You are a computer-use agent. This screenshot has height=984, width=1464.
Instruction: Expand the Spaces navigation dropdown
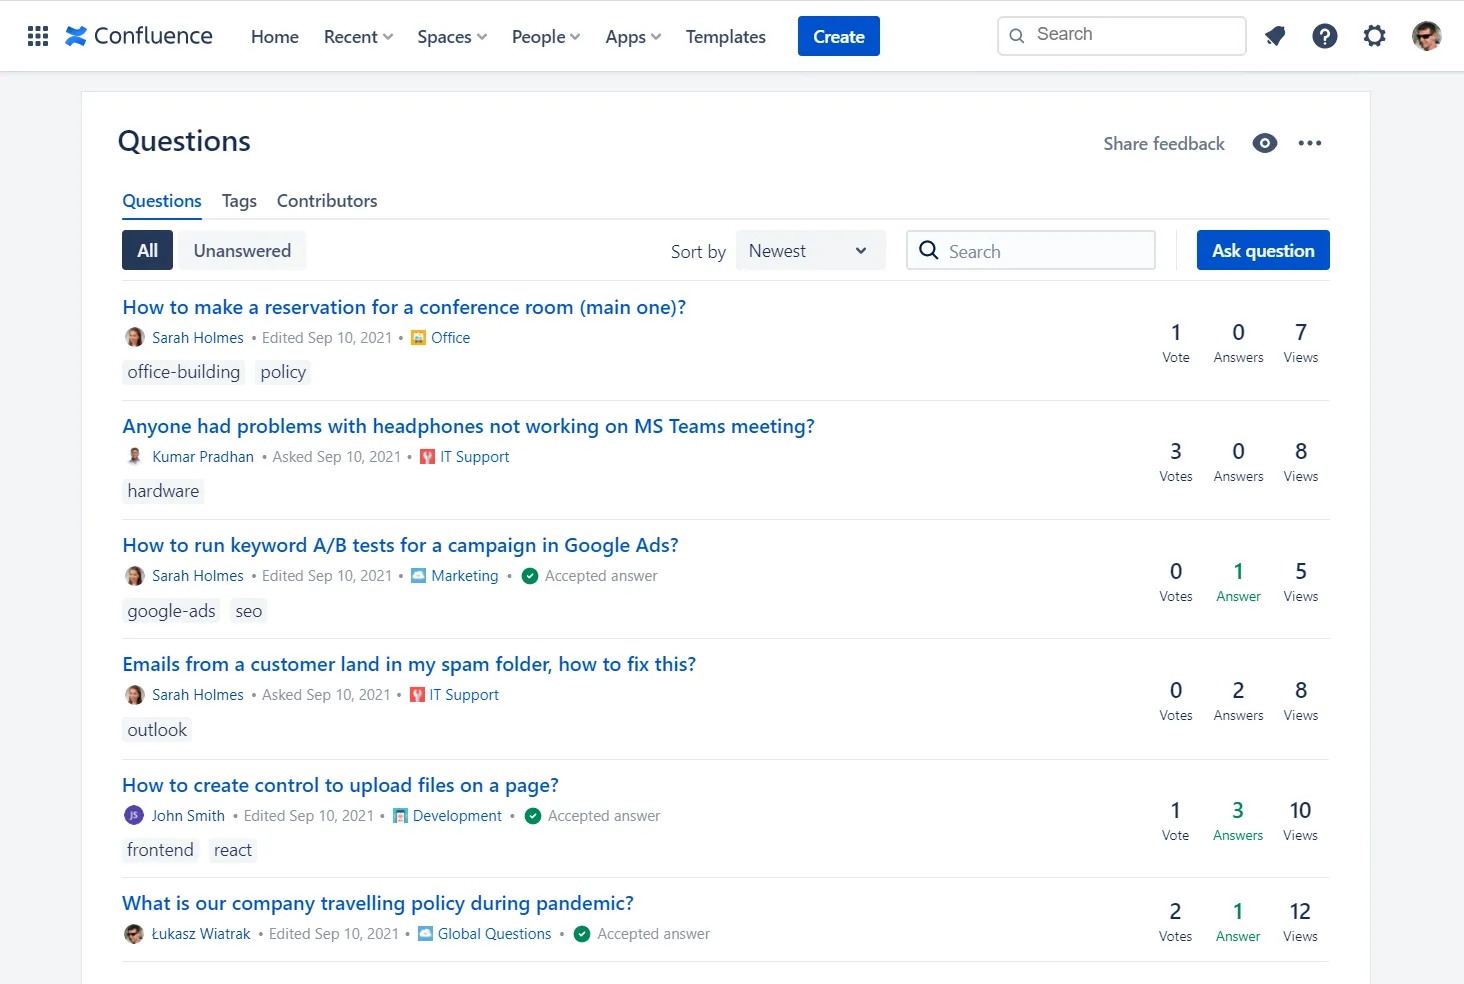pos(451,36)
